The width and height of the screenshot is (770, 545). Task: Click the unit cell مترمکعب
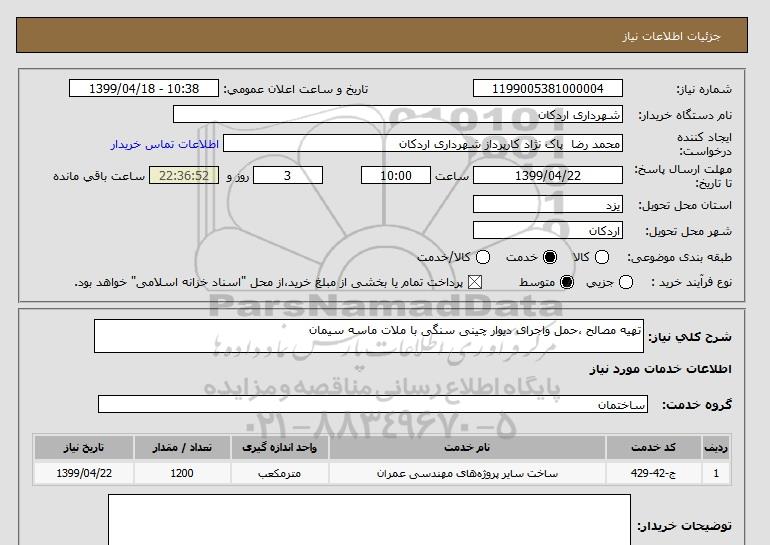point(279,473)
